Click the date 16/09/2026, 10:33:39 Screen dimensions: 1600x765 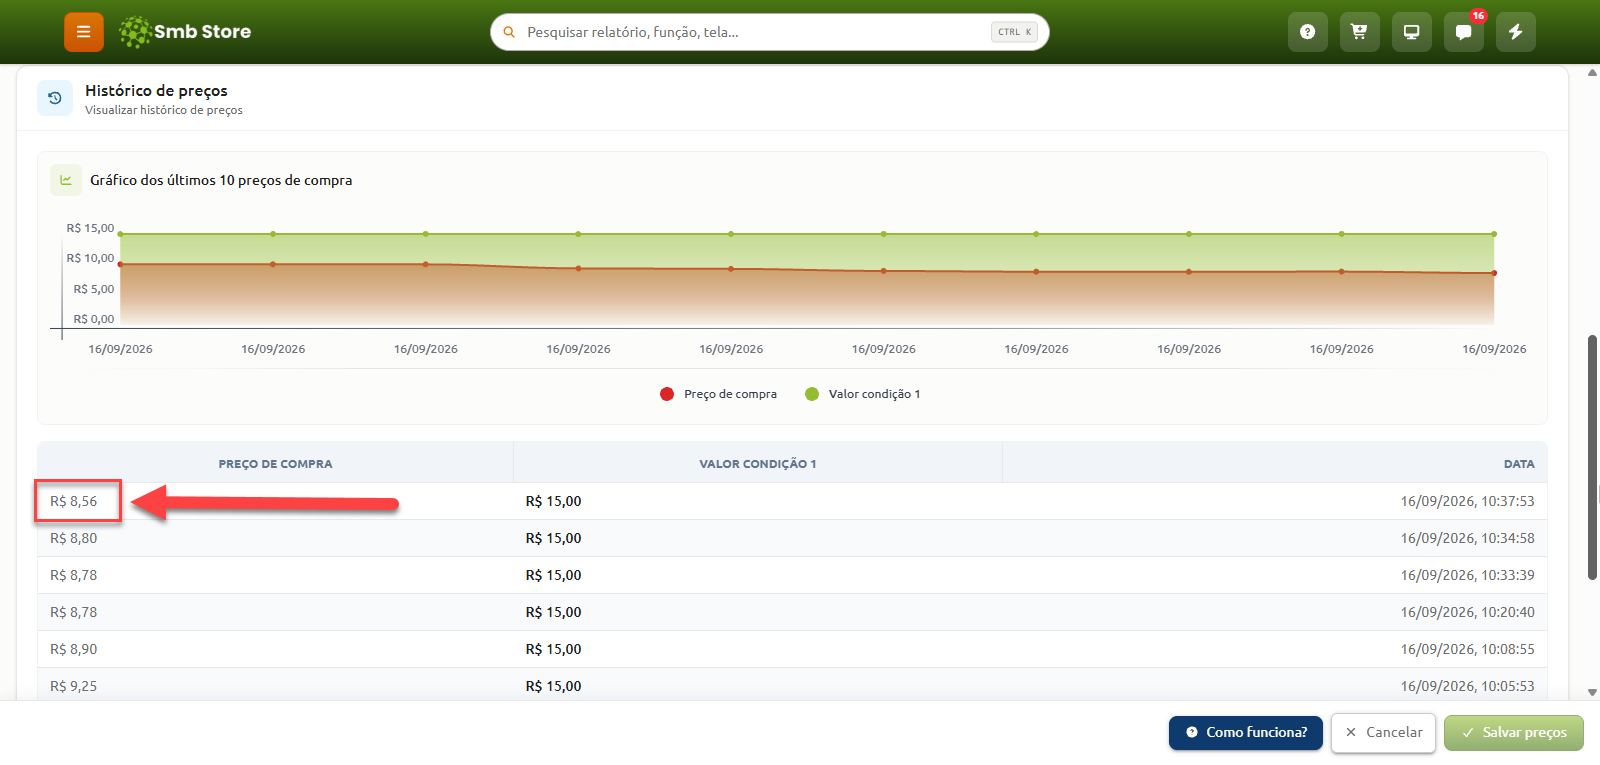tap(1467, 575)
